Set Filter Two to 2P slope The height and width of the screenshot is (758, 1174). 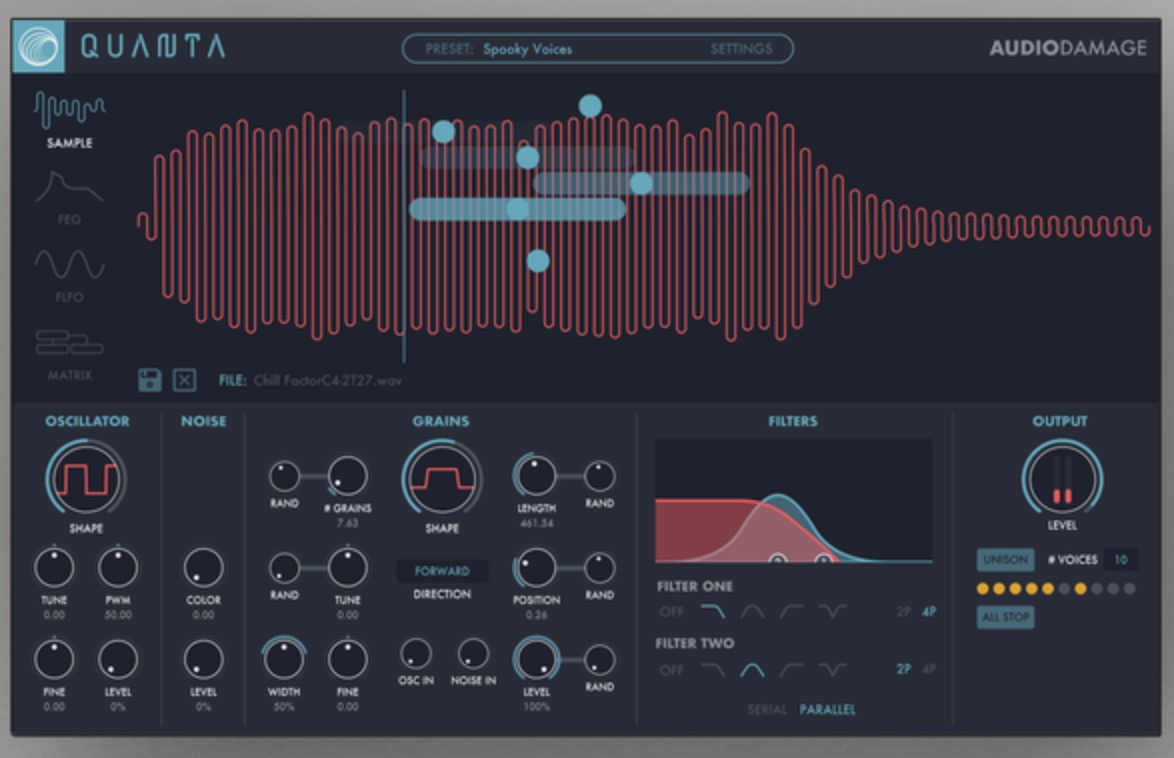[x=904, y=669]
